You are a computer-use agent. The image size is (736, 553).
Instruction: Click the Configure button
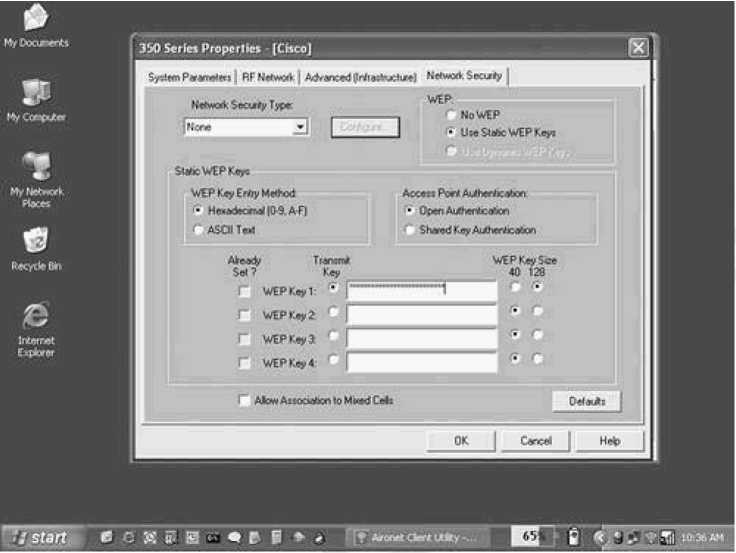pyautogui.click(x=365, y=127)
